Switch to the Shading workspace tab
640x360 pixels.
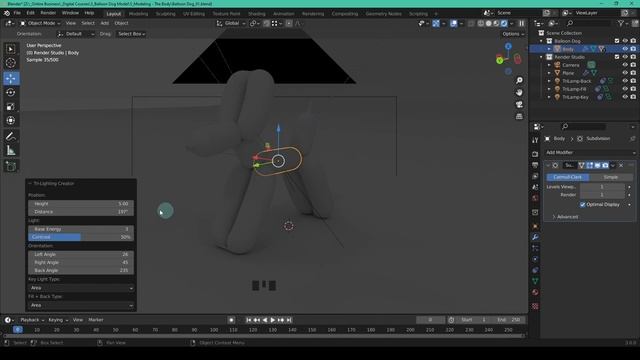click(256, 14)
